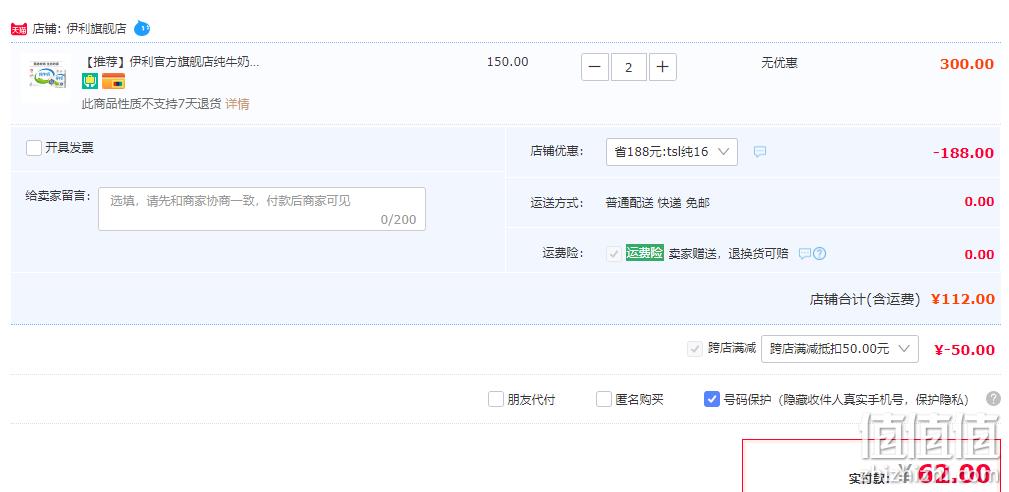Enable the 开具发票 checkbox
The image size is (1009, 492).
(34, 148)
